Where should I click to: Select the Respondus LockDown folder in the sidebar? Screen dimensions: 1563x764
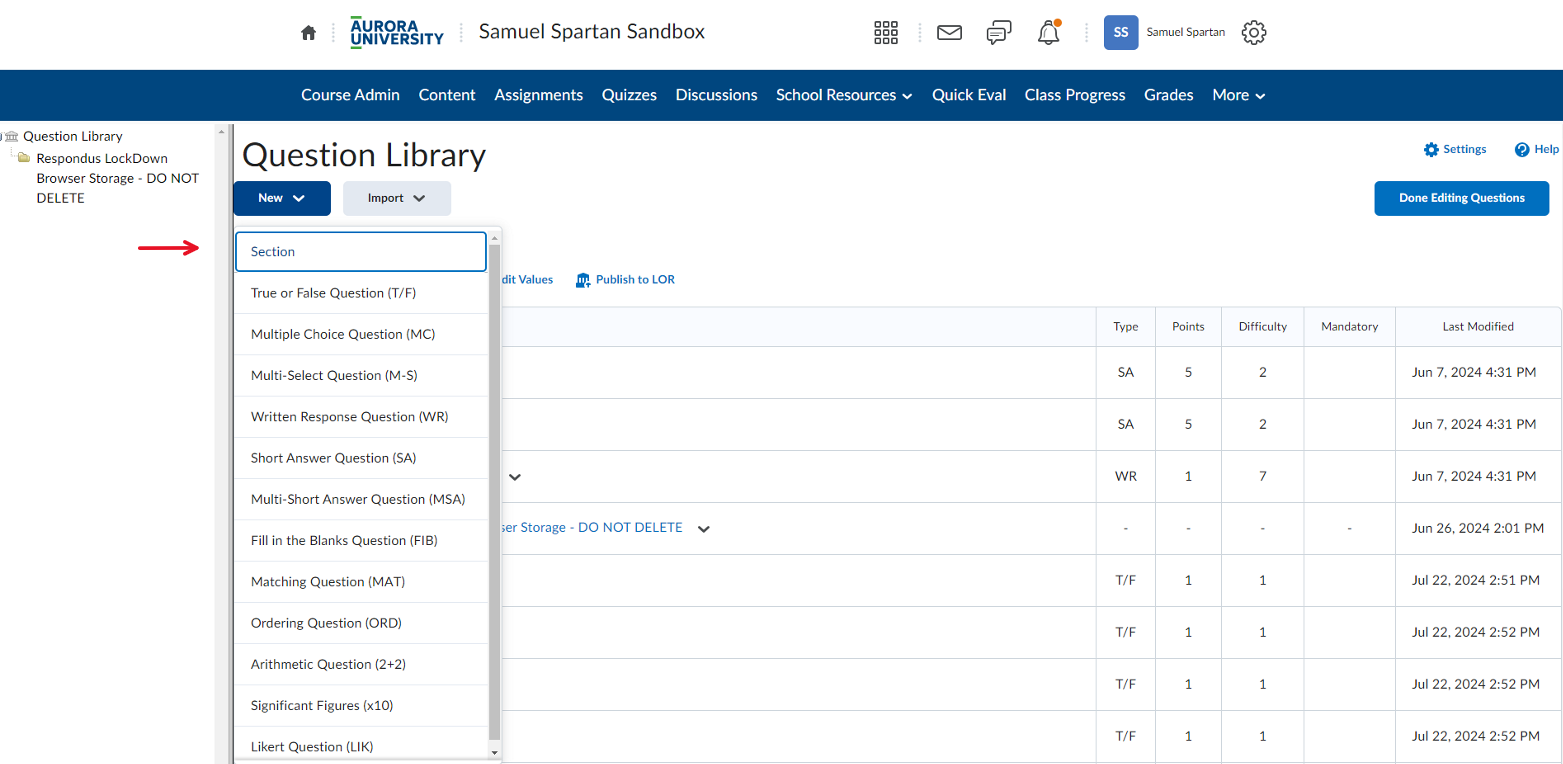(x=102, y=158)
